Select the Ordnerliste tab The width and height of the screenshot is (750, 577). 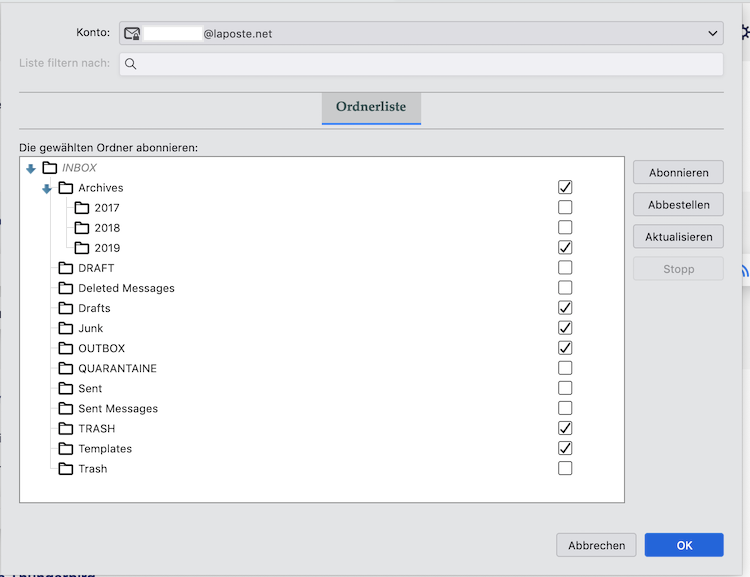point(371,107)
